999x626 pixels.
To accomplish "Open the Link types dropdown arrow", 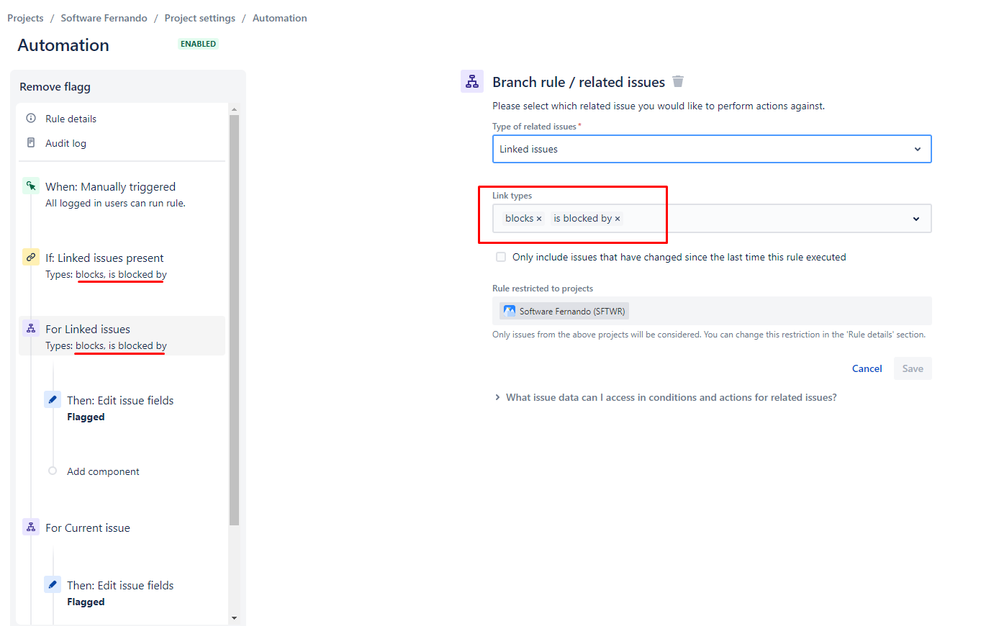I will [x=916, y=218].
